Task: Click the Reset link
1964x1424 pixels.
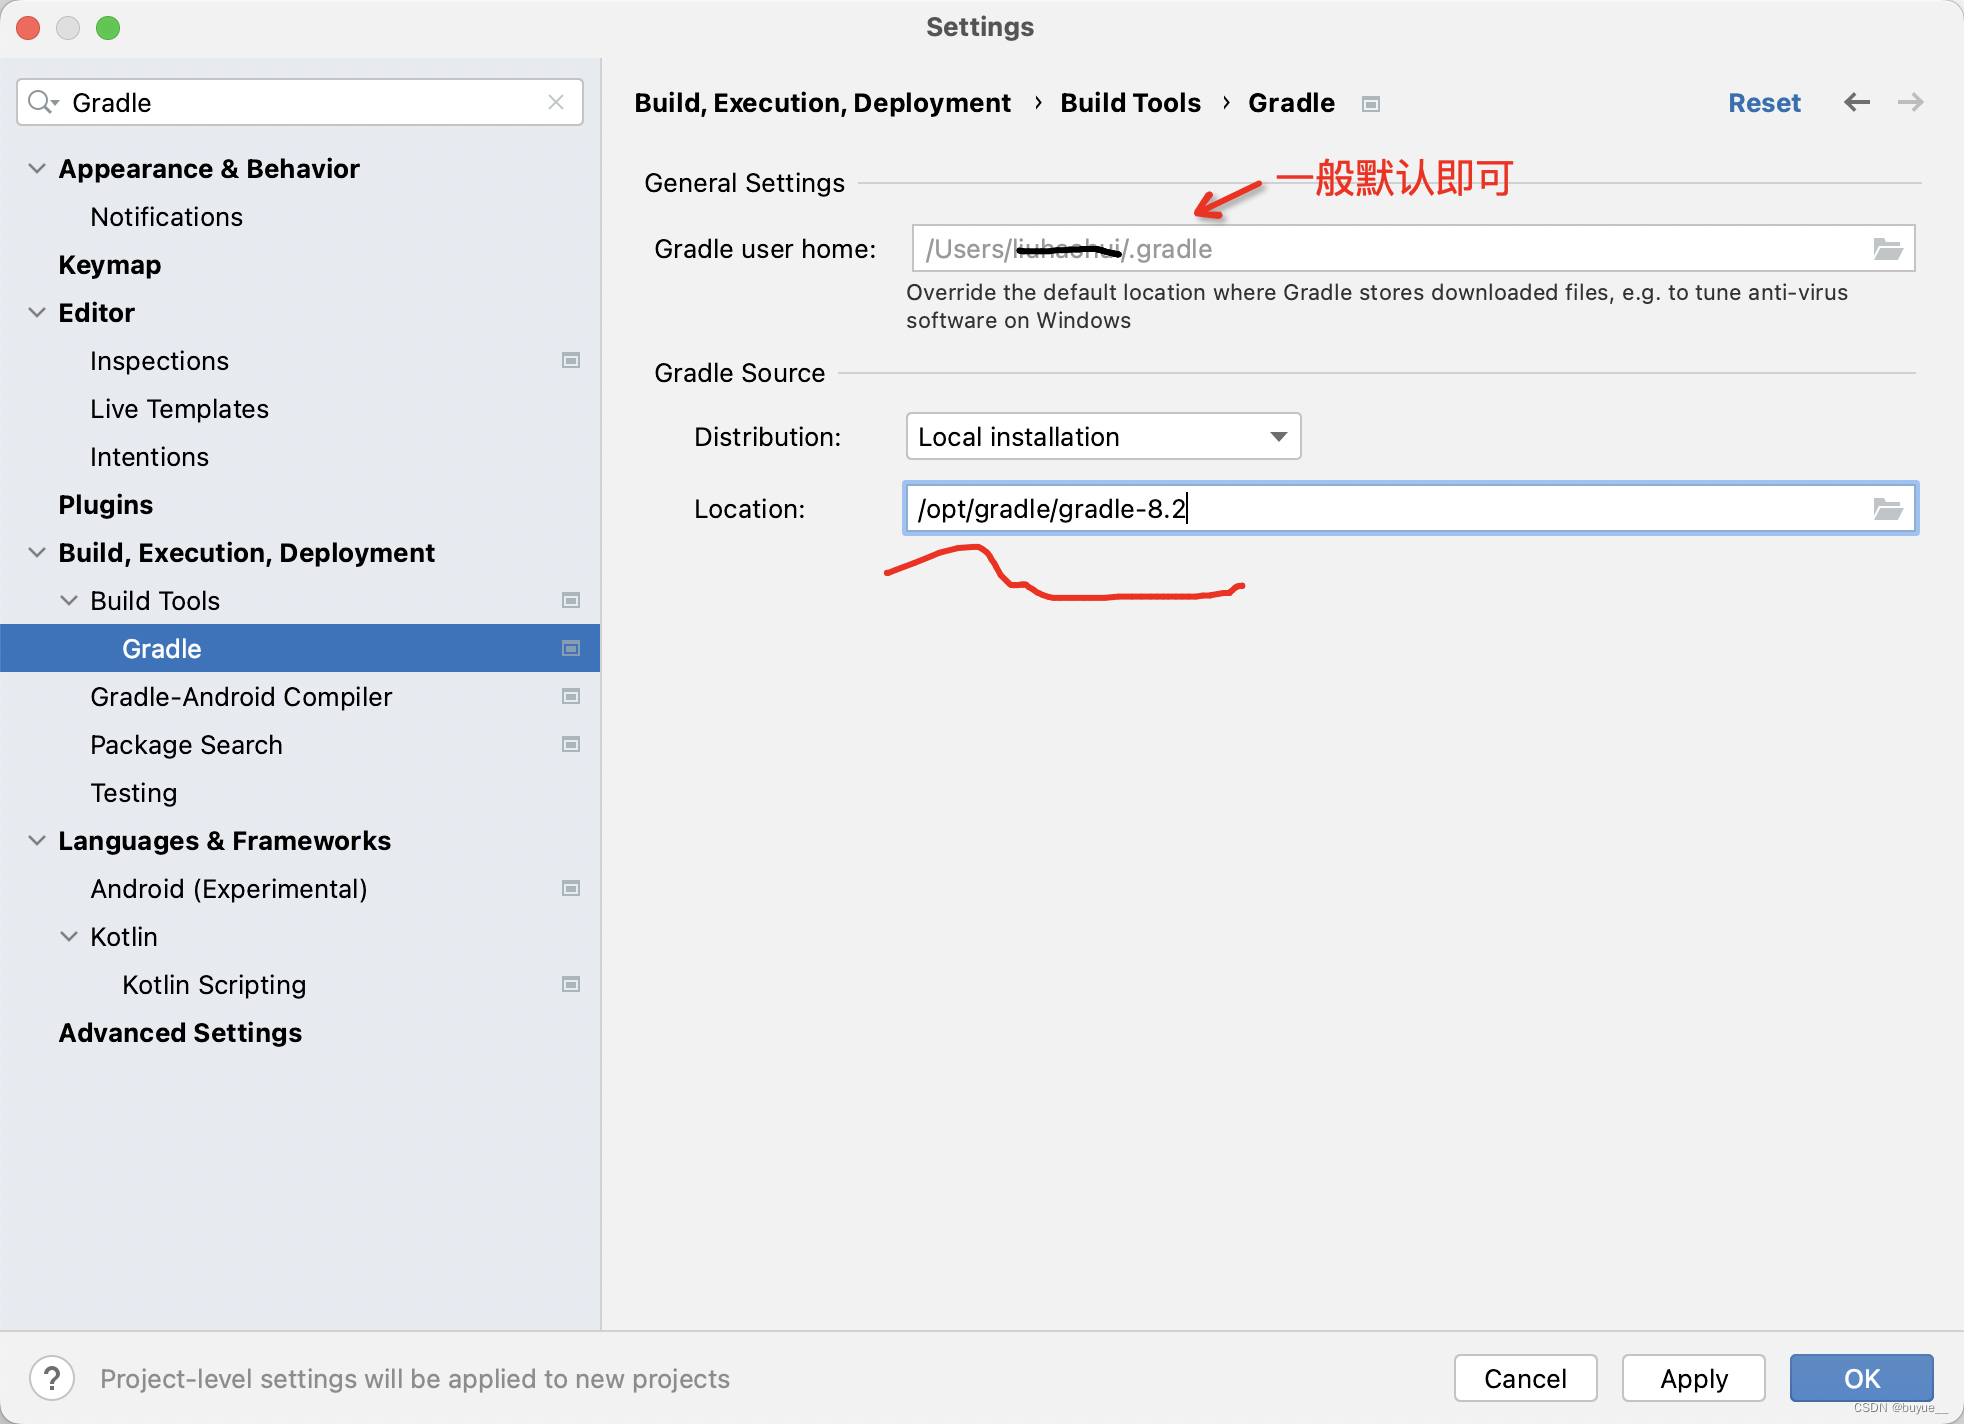Action: (x=1764, y=103)
